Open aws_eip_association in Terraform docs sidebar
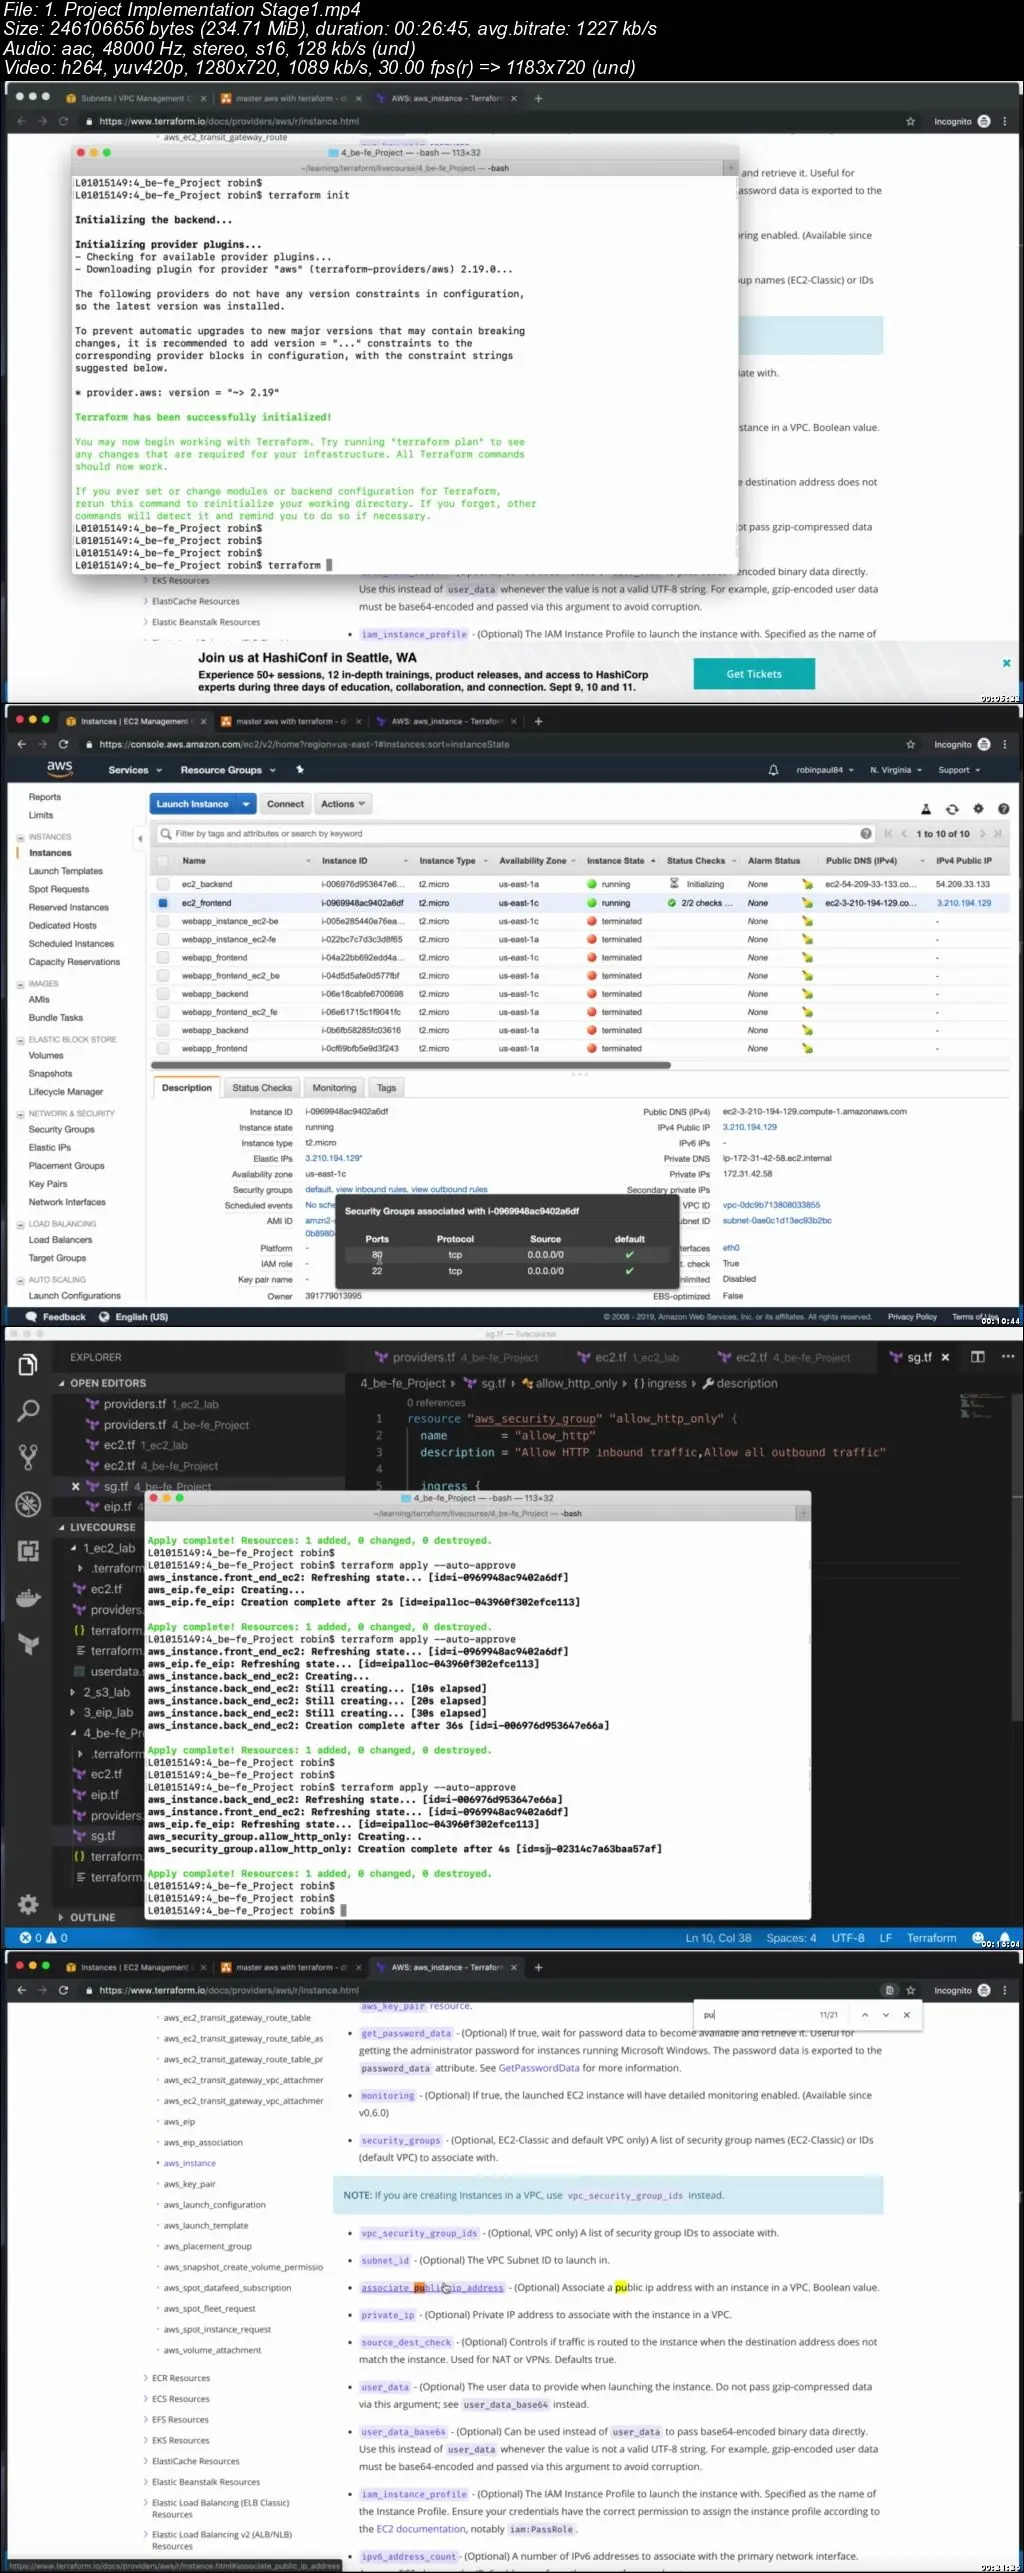1024x2573 pixels. coord(203,2142)
